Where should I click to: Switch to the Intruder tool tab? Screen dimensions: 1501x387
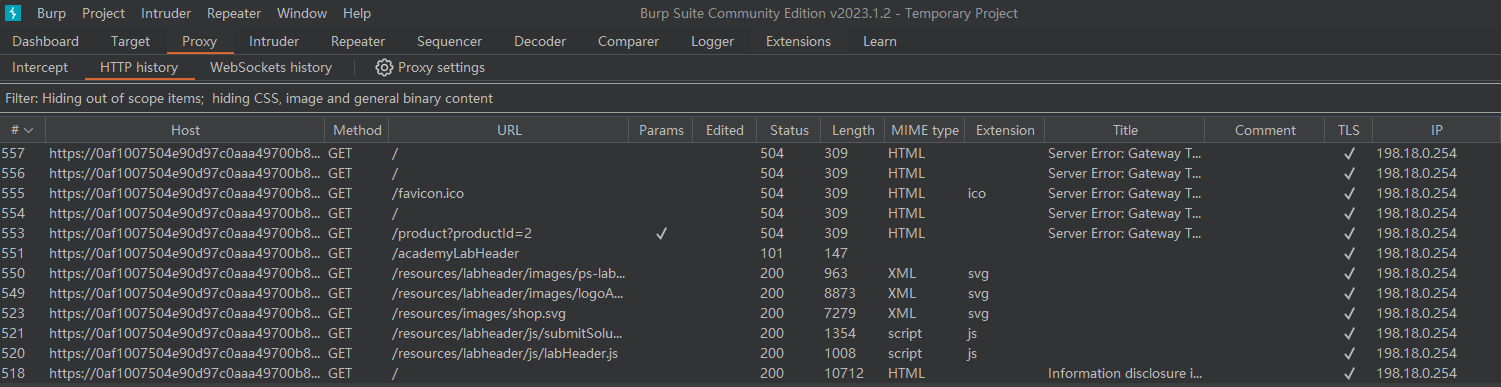tap(274, 41)
